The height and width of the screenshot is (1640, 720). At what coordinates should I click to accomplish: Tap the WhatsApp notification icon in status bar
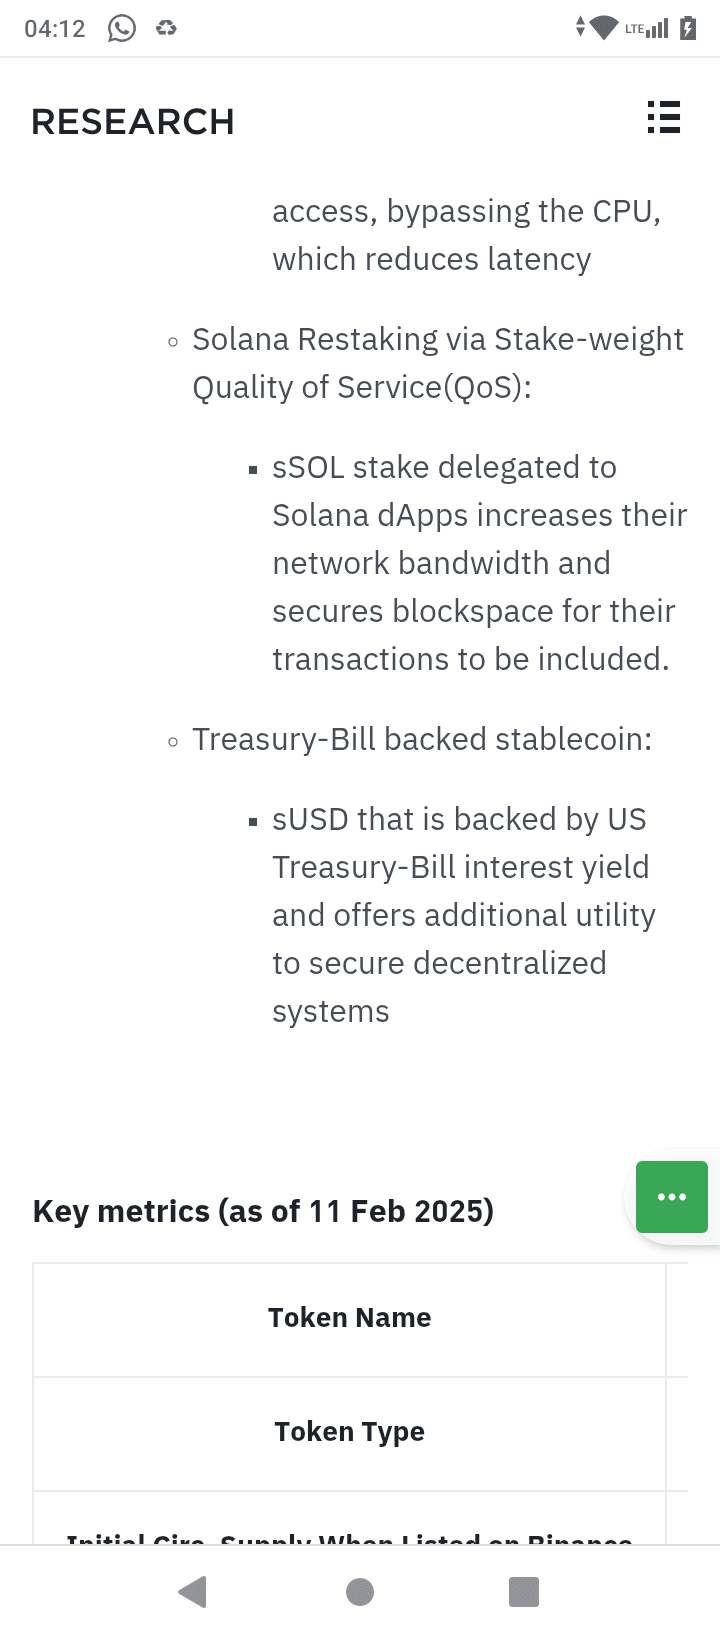(x=122, y=28)
